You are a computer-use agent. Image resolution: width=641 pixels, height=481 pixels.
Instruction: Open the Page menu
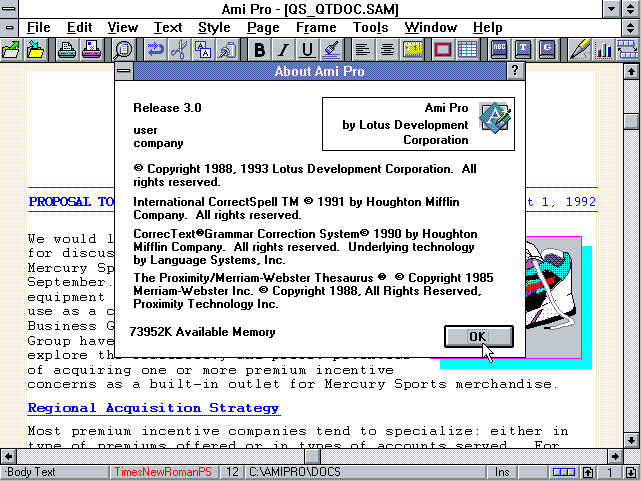[263, 27]
